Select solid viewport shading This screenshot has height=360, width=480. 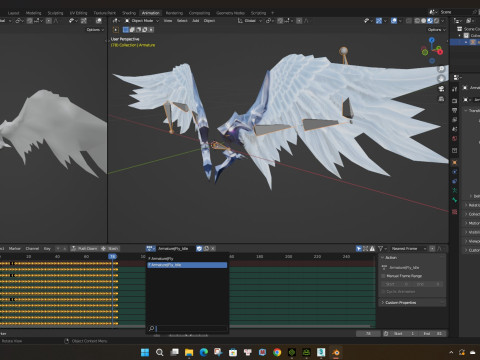(423, 21)
